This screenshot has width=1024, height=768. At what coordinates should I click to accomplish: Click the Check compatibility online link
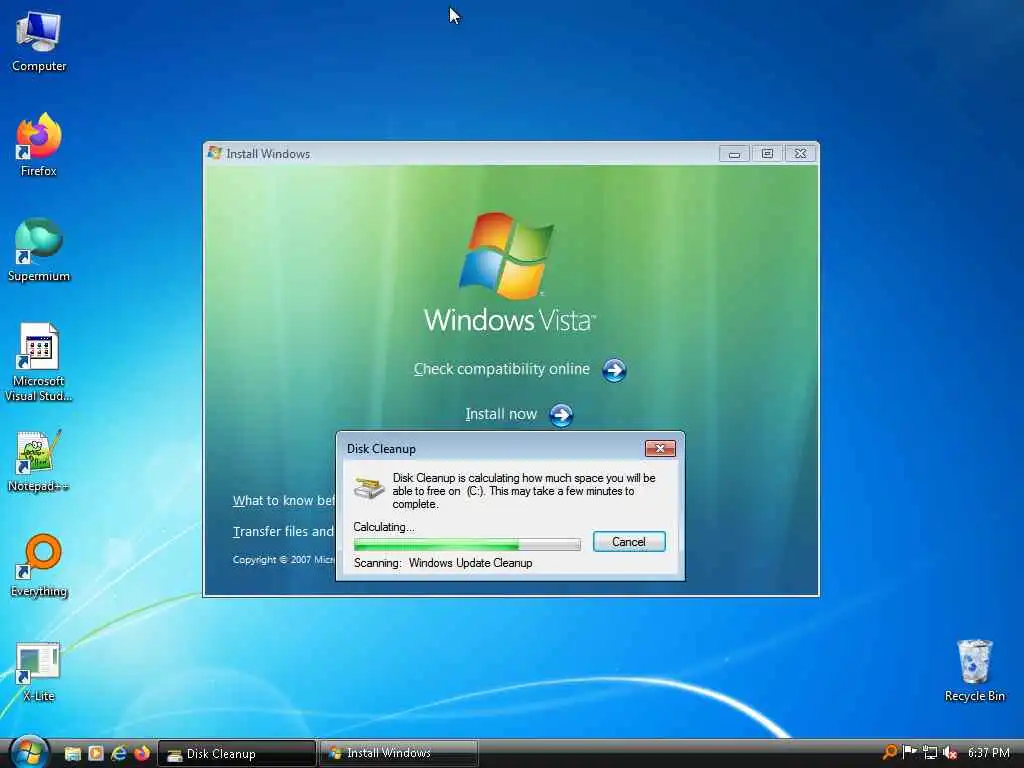pyautogui.click(x=502, y=369)
